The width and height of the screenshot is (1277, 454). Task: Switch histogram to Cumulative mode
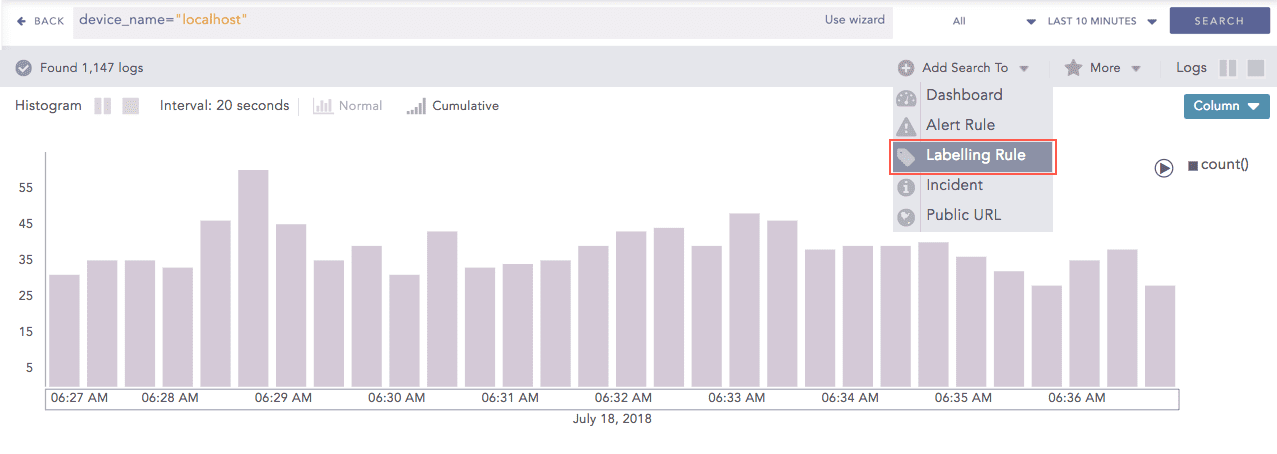pos(453,106)
